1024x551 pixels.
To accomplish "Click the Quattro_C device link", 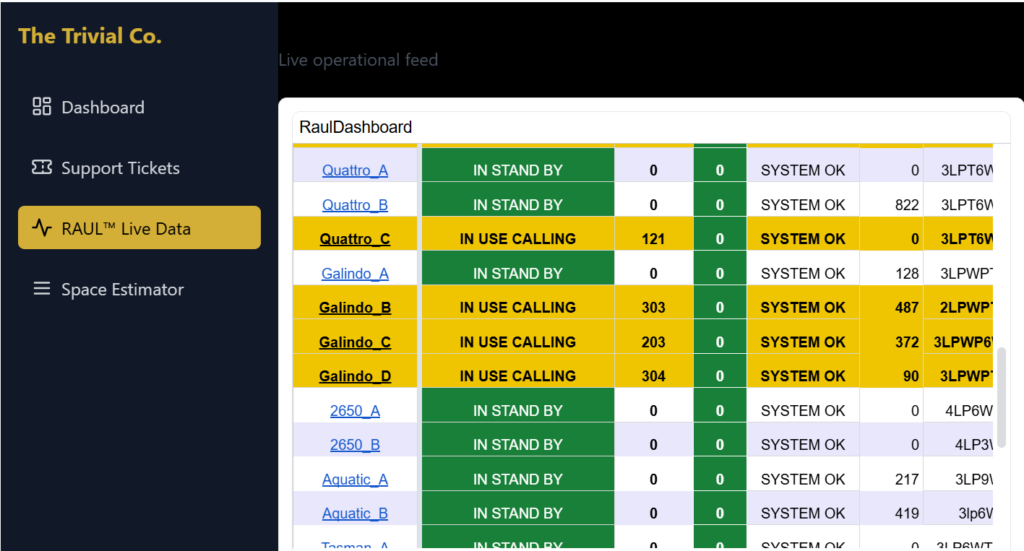I will coord(355,239).
